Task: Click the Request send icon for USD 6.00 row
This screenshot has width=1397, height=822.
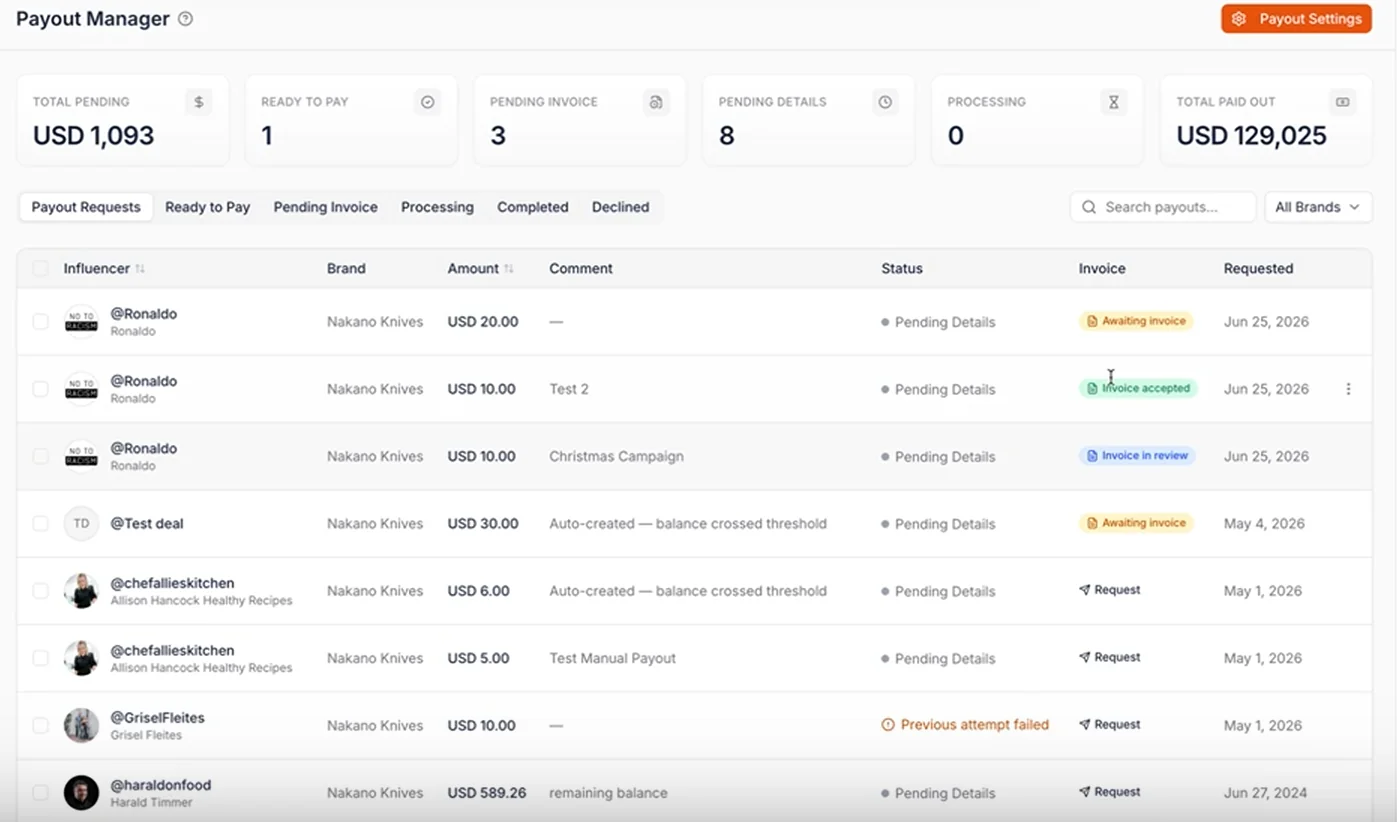Action: 1085,590
